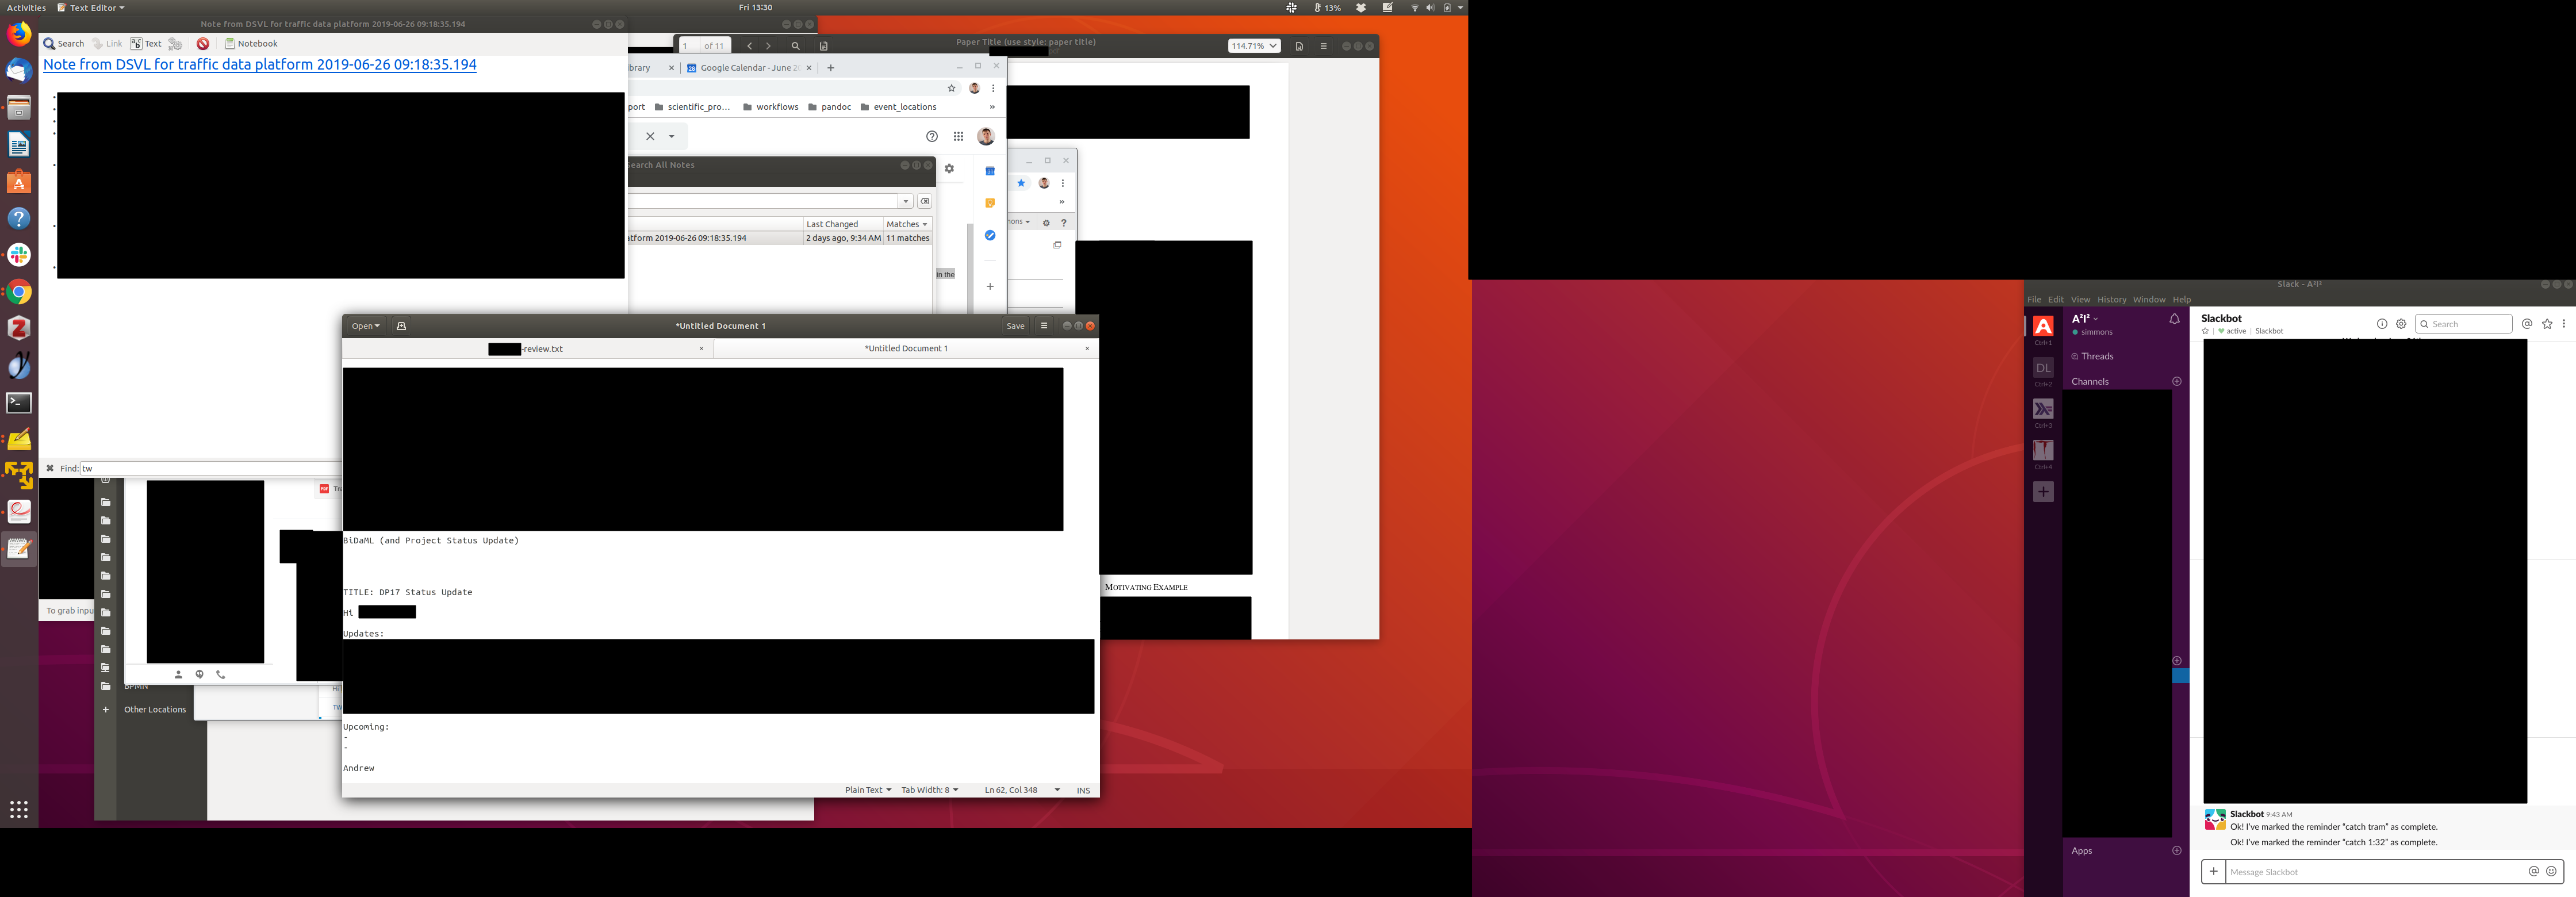
Task: Open the History menu in Slack
Action: pos(2111,300)
